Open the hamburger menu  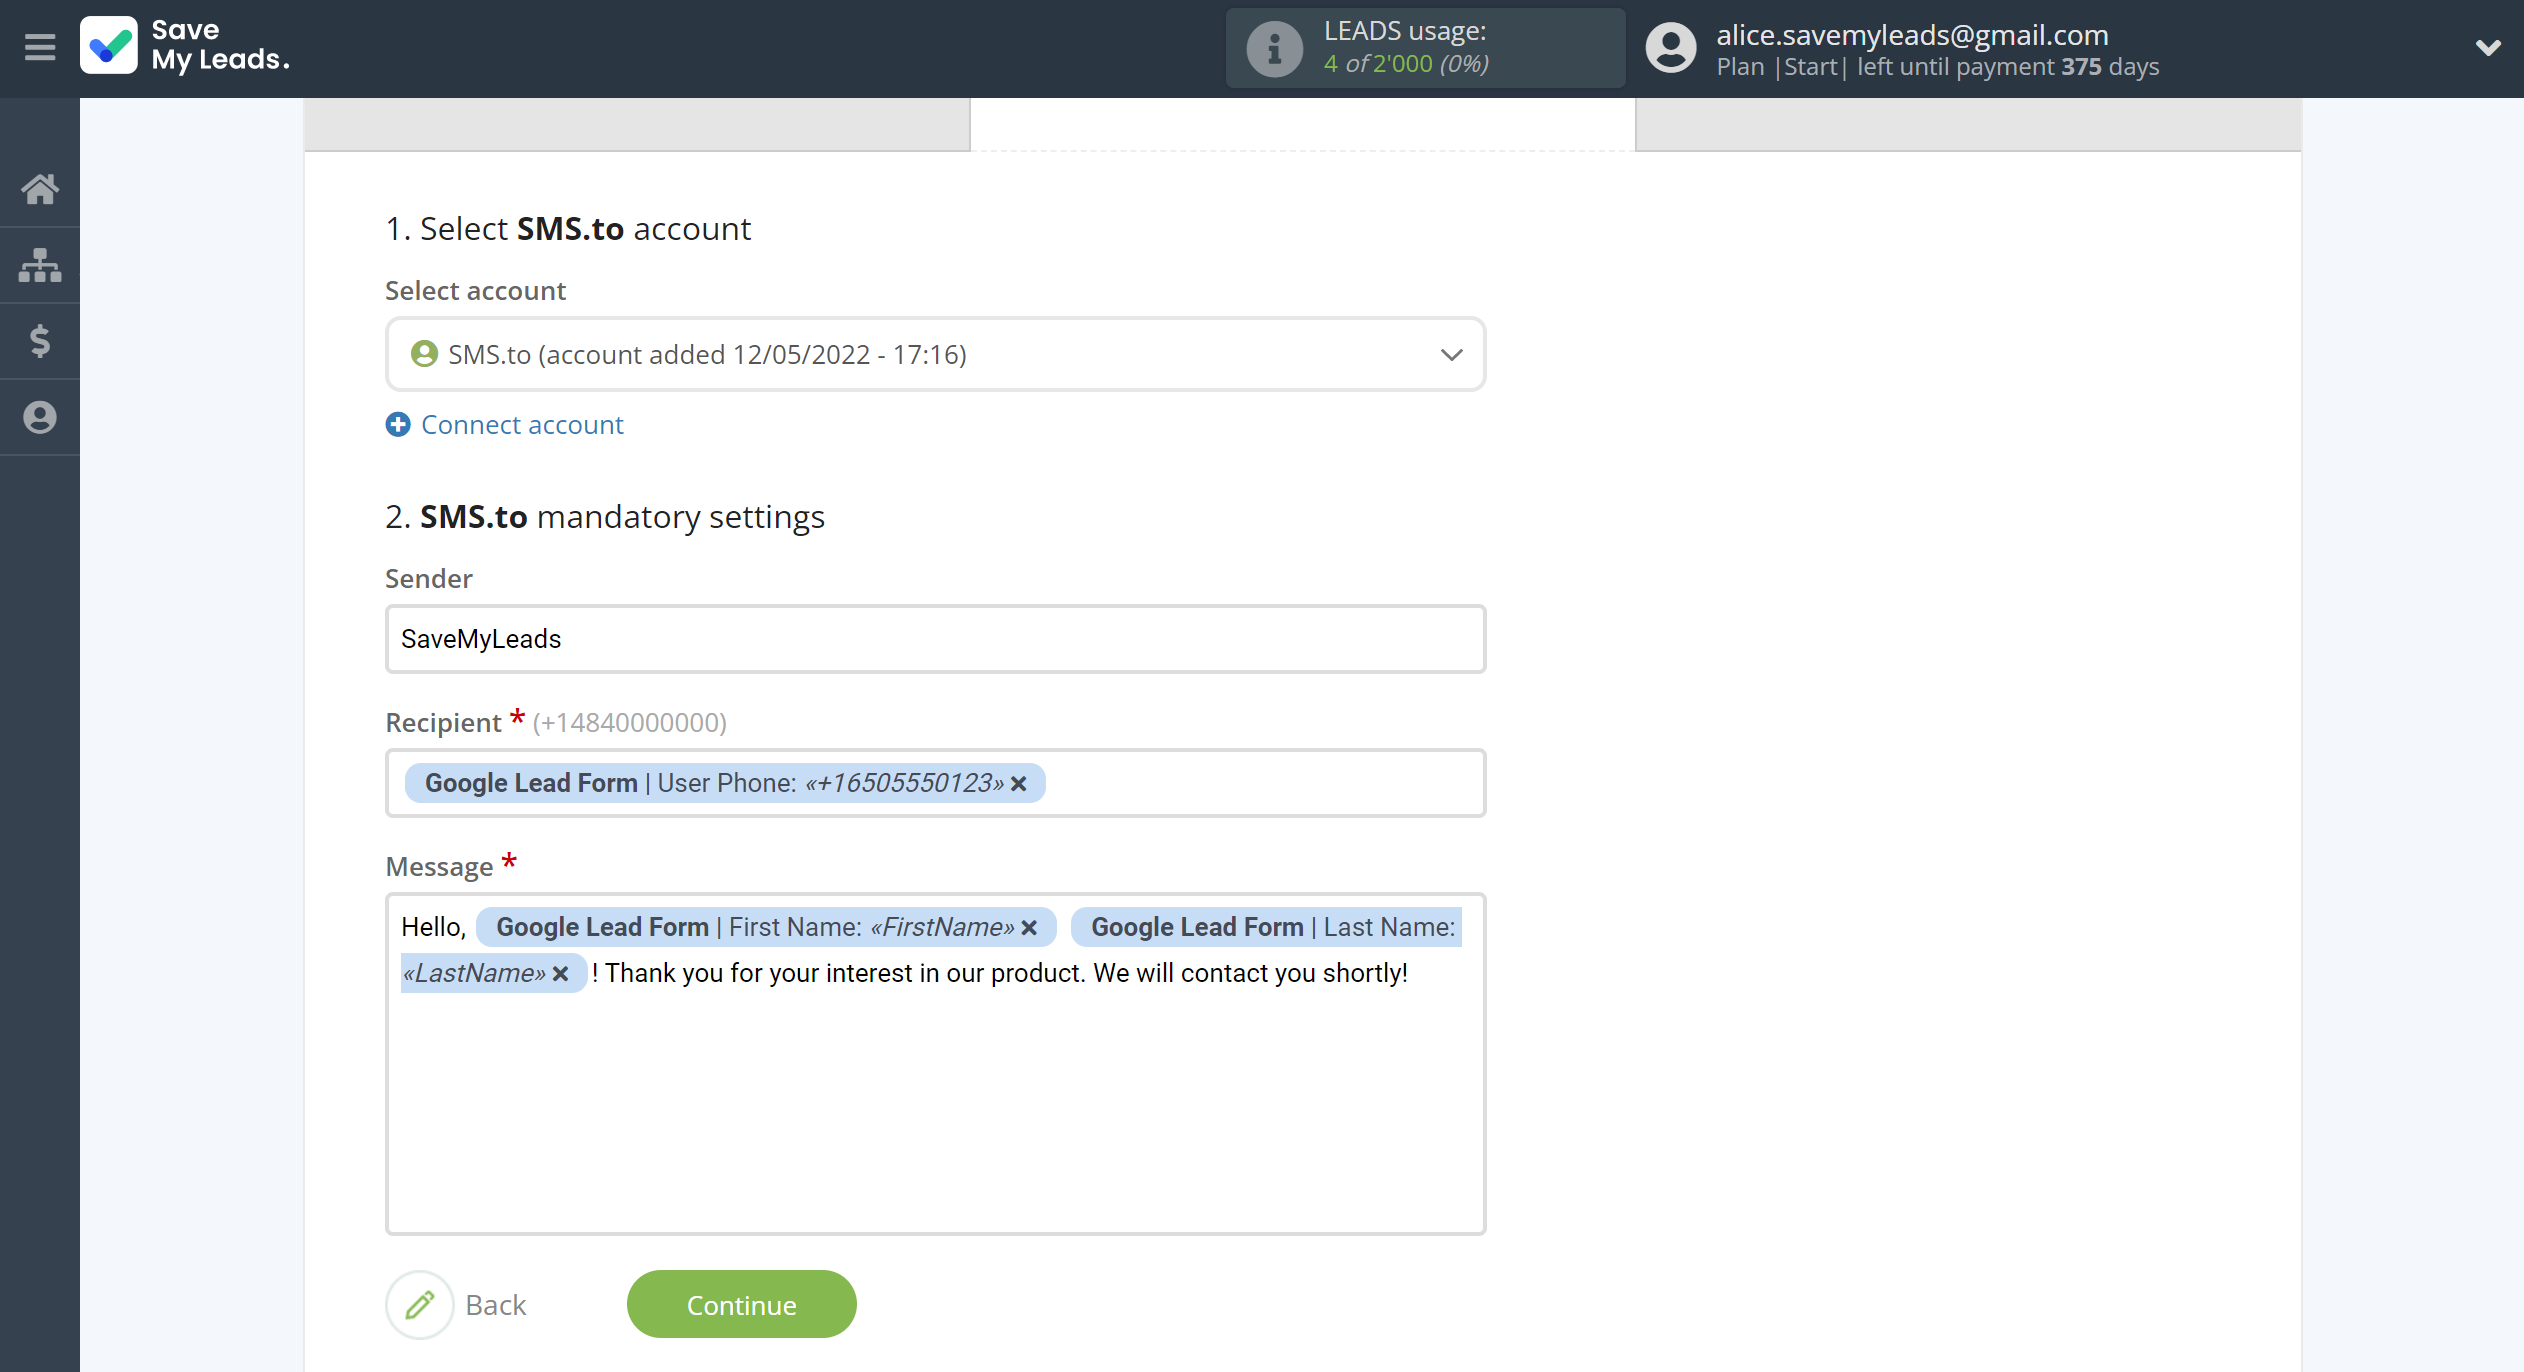pyautogui.click(x=40, y=47)
